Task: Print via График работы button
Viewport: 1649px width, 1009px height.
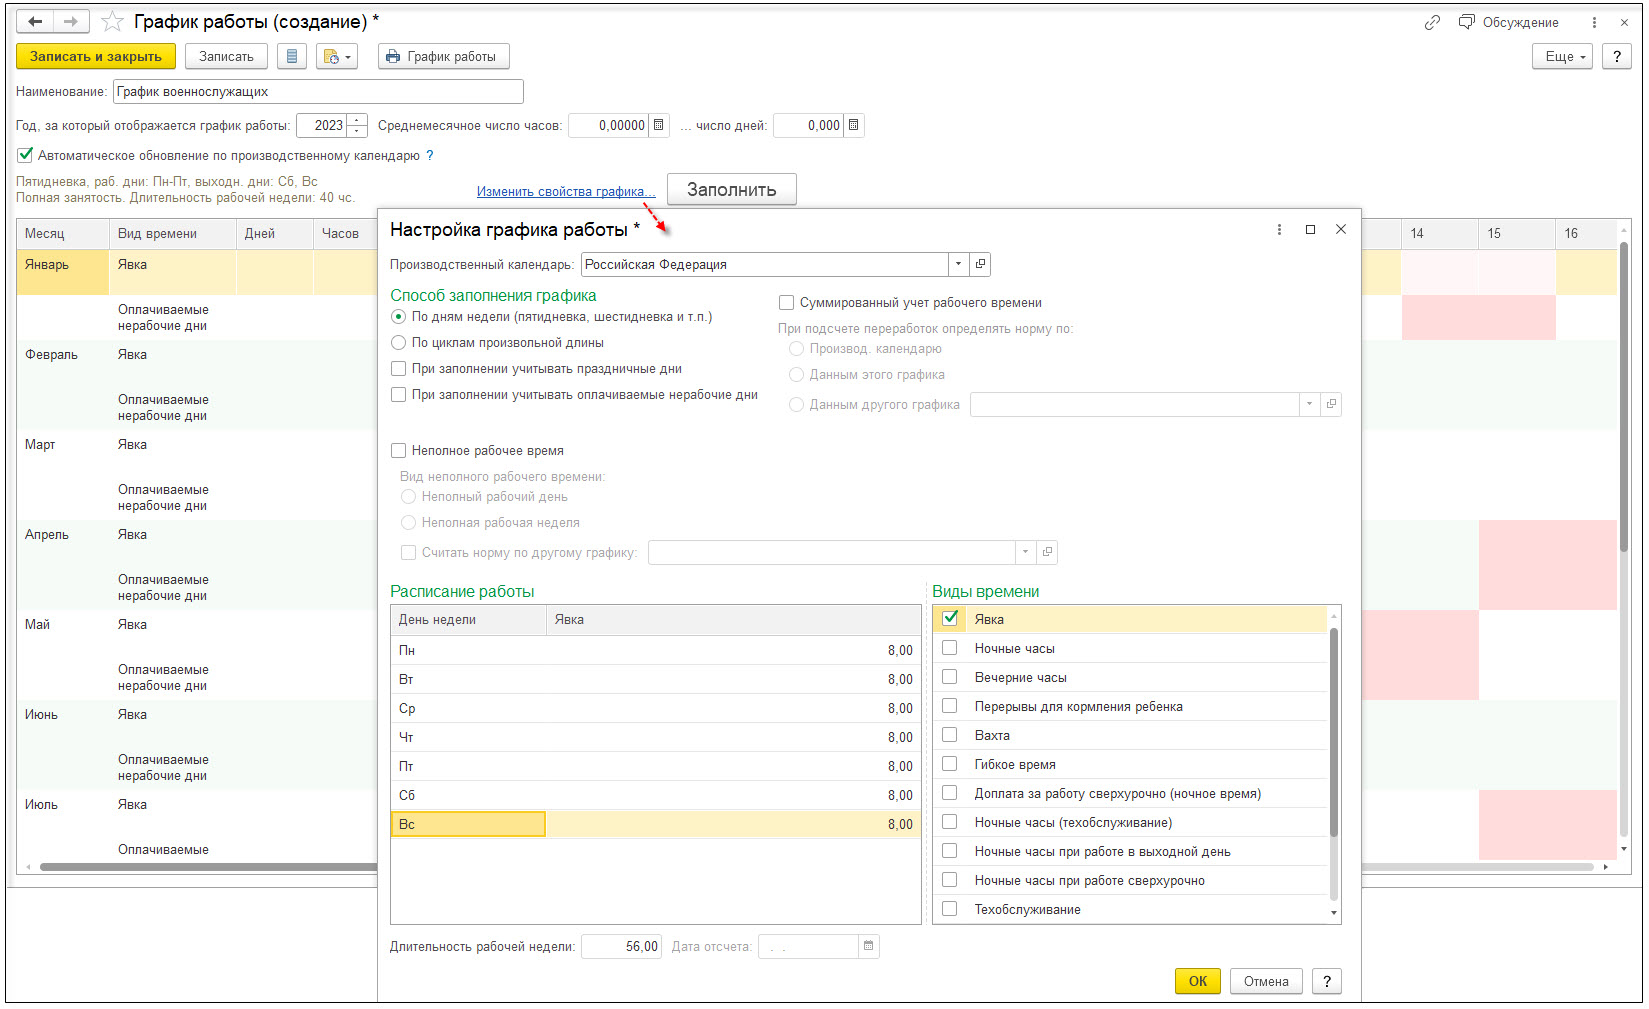Action: pos(444,57)
